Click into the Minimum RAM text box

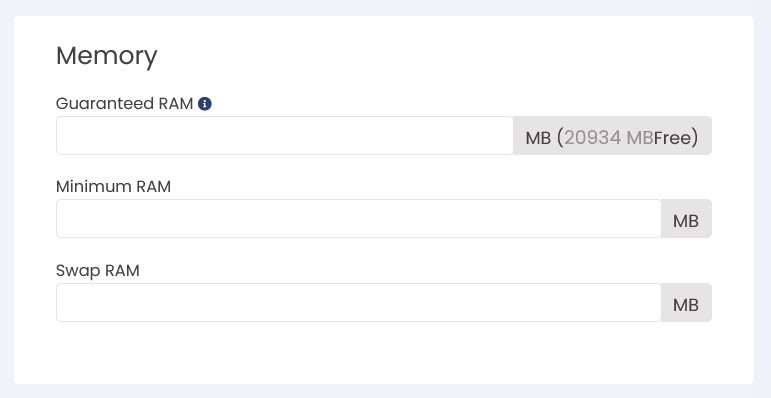(358, 218)
